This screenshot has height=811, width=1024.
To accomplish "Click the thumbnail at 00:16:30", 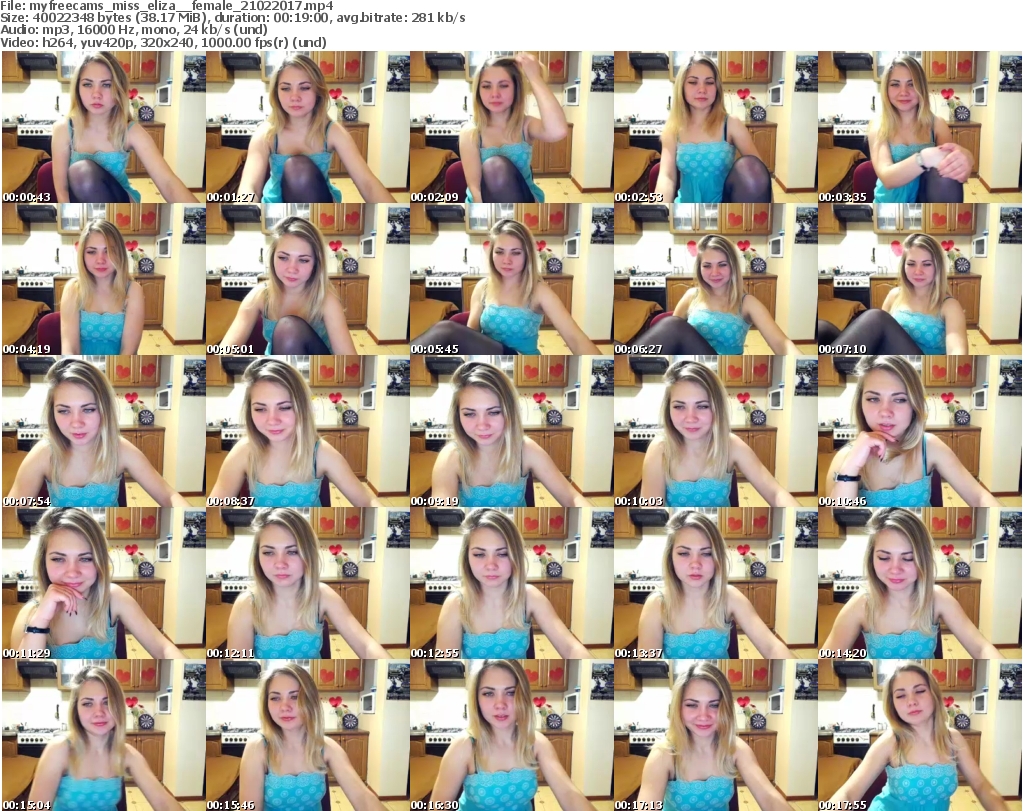I will click(x=511, y=735).
